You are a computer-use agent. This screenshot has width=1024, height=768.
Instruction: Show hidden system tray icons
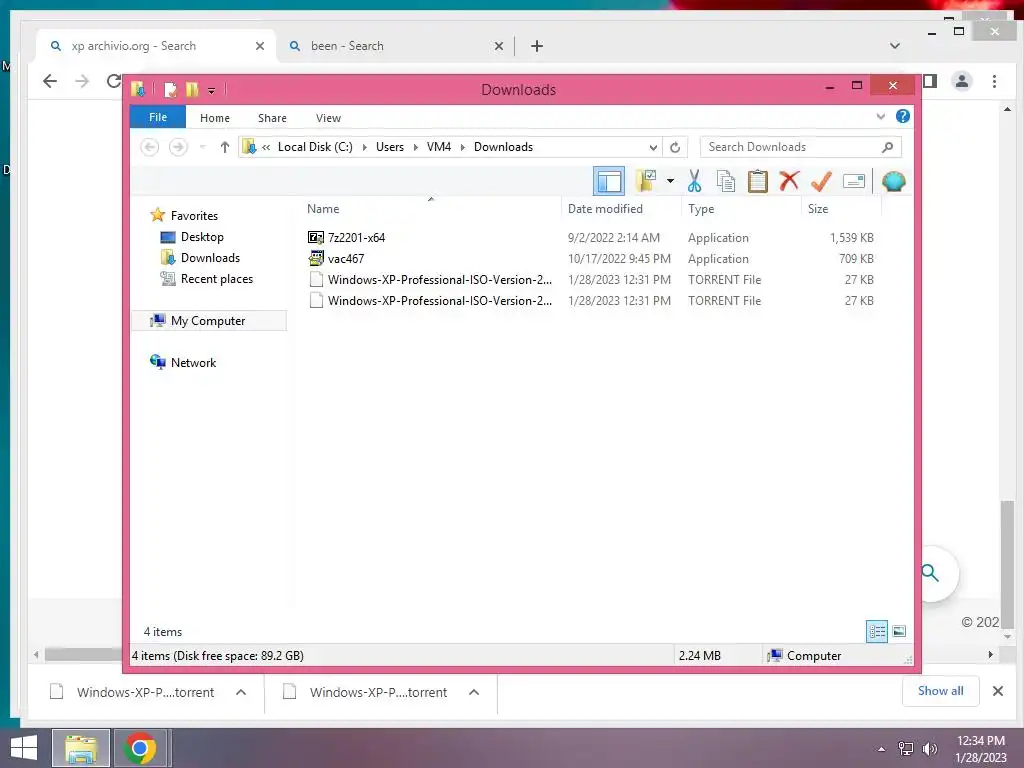click(x=882, y=749)
